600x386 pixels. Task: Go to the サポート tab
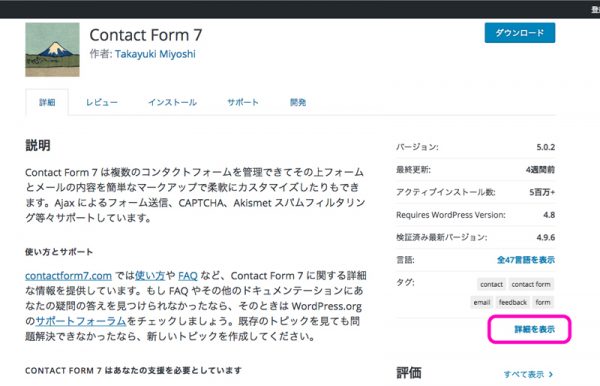point(243,102)
